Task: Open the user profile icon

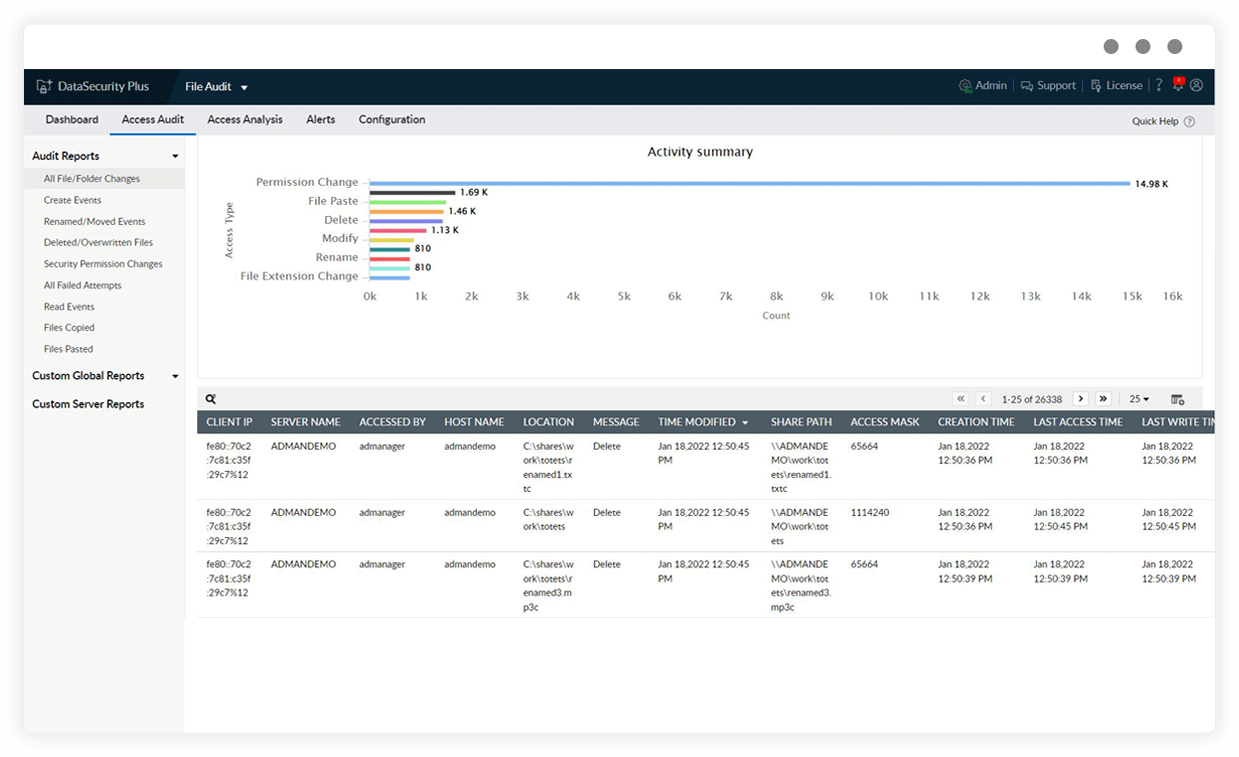Action: click(x=1197, y=86)
